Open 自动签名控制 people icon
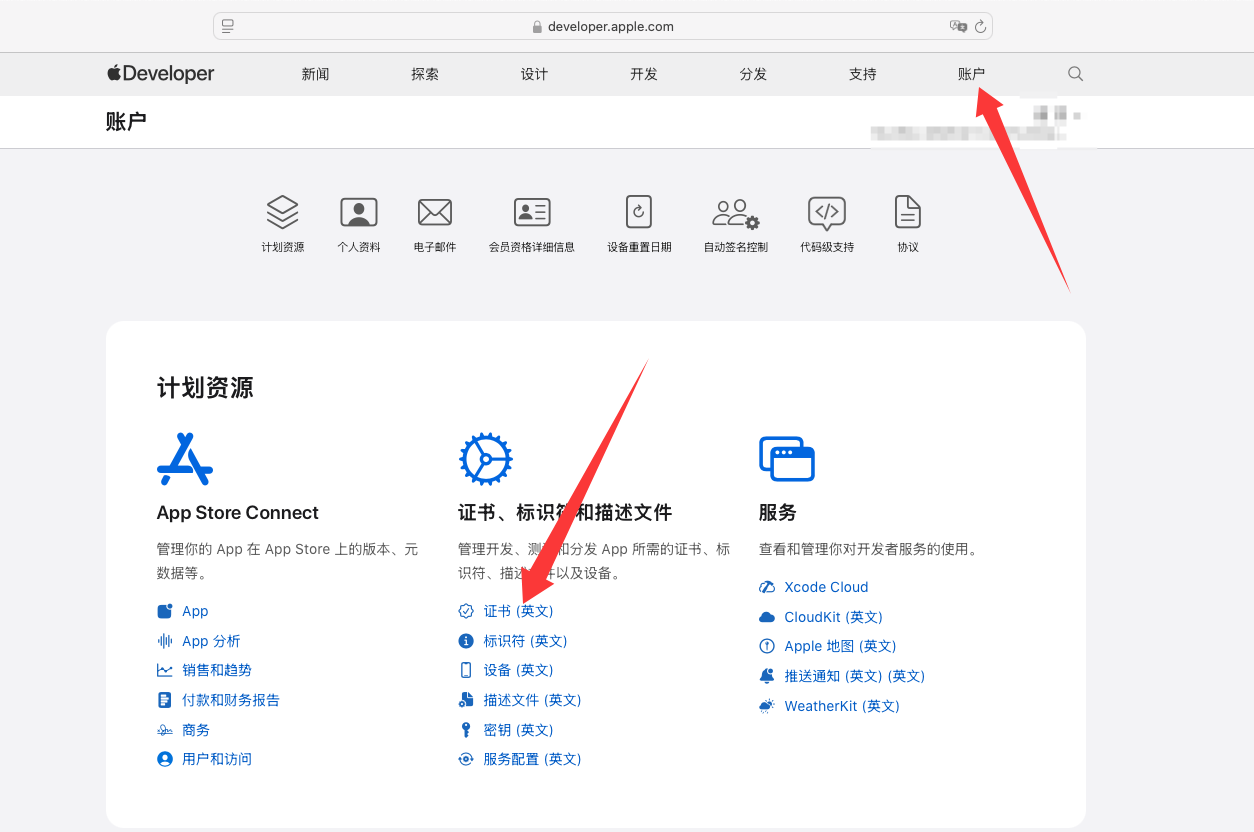The height and width of the screenshot is (832, 1254). (x=735, y=212)
